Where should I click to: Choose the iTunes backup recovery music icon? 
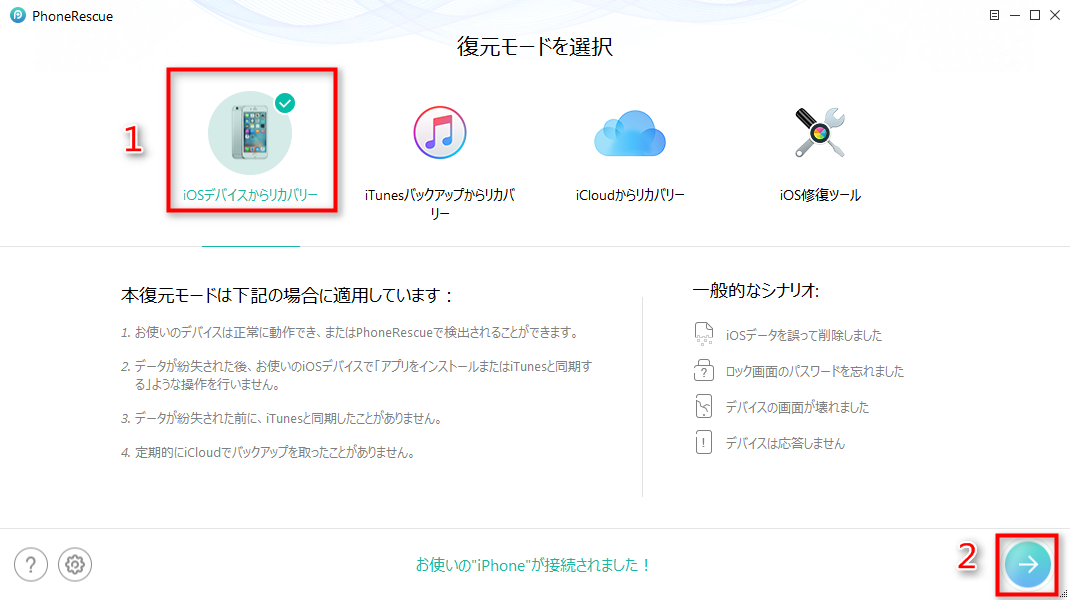point(440,133)
